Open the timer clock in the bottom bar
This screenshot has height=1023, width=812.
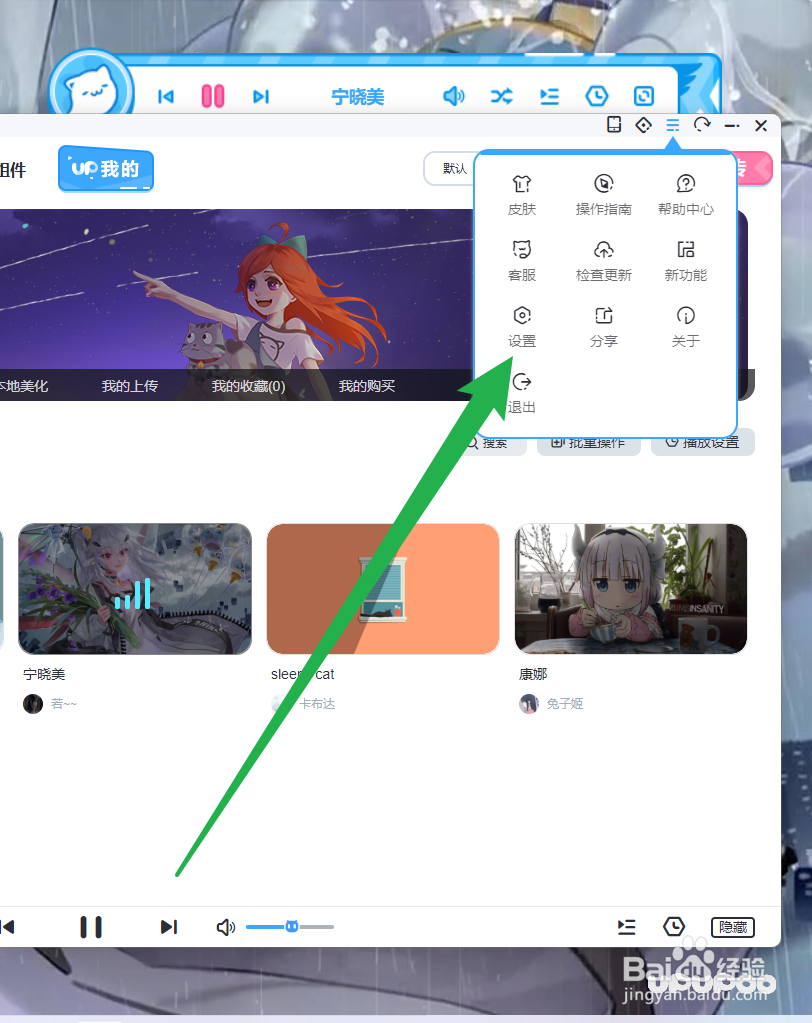(674, 926)
